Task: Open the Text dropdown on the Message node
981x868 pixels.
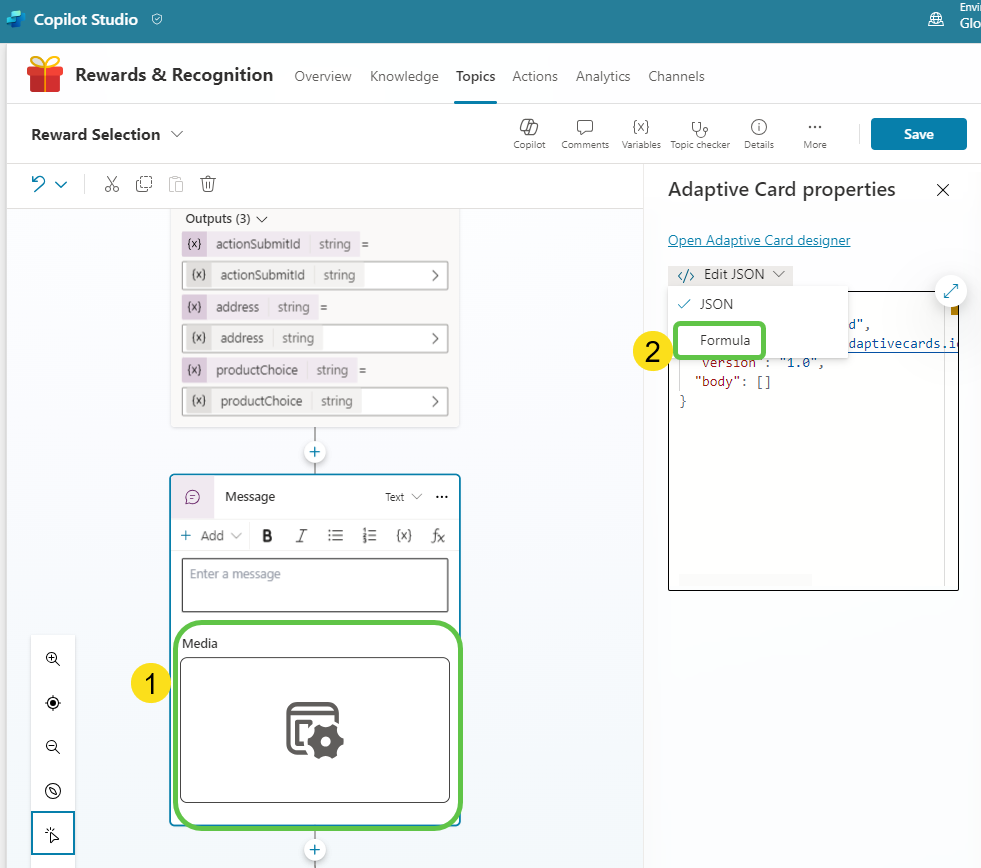Action: coord(403,496)
